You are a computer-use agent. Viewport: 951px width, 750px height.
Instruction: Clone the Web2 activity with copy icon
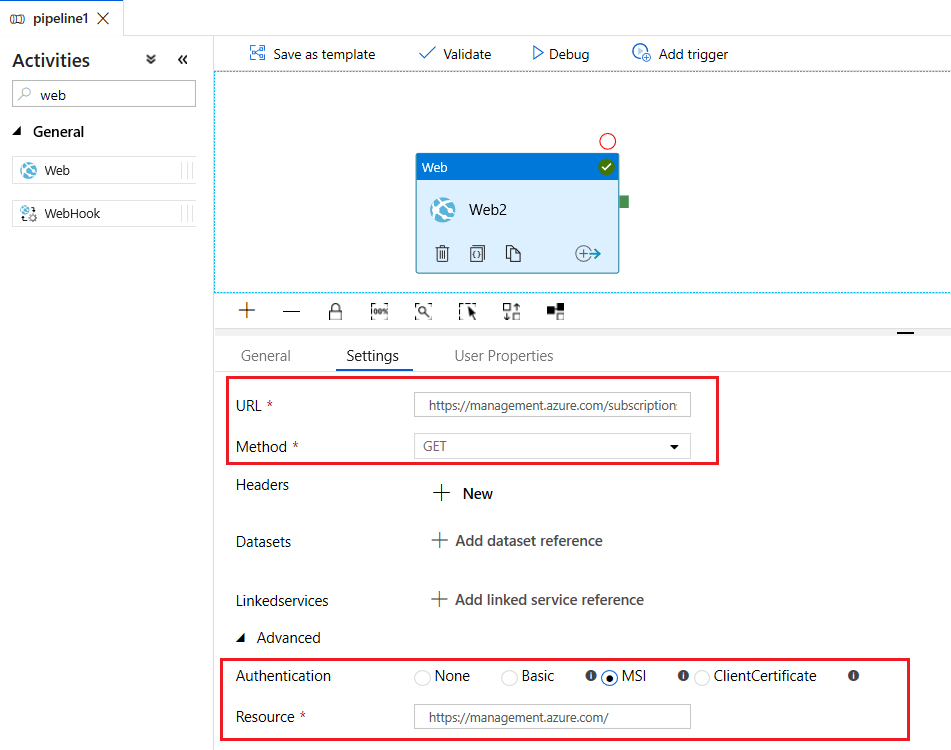click(x=512, y=253)
